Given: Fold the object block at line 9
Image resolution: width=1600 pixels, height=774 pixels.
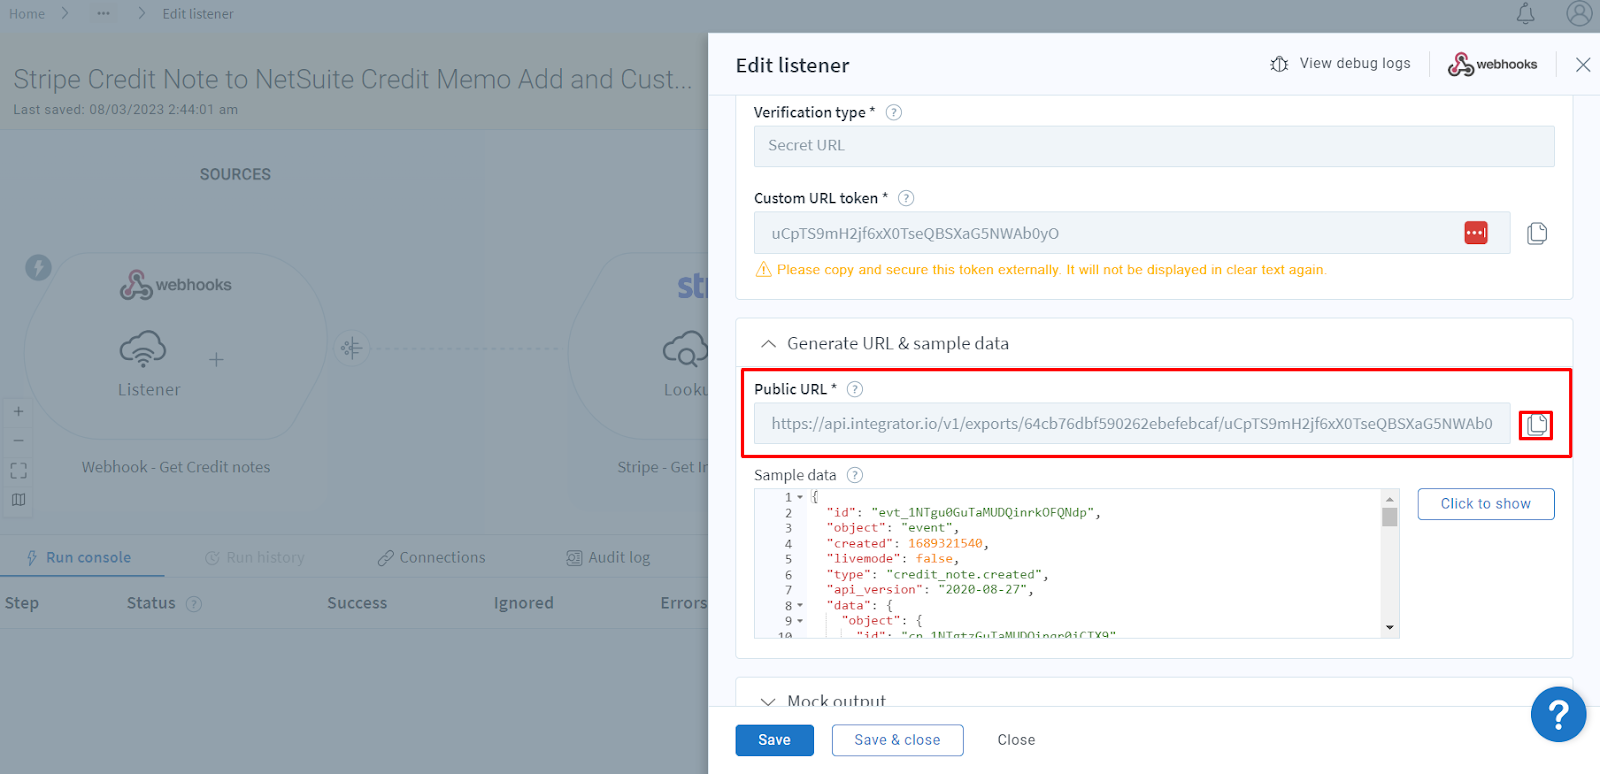Looking at the screenshot, I should point(800,621).
